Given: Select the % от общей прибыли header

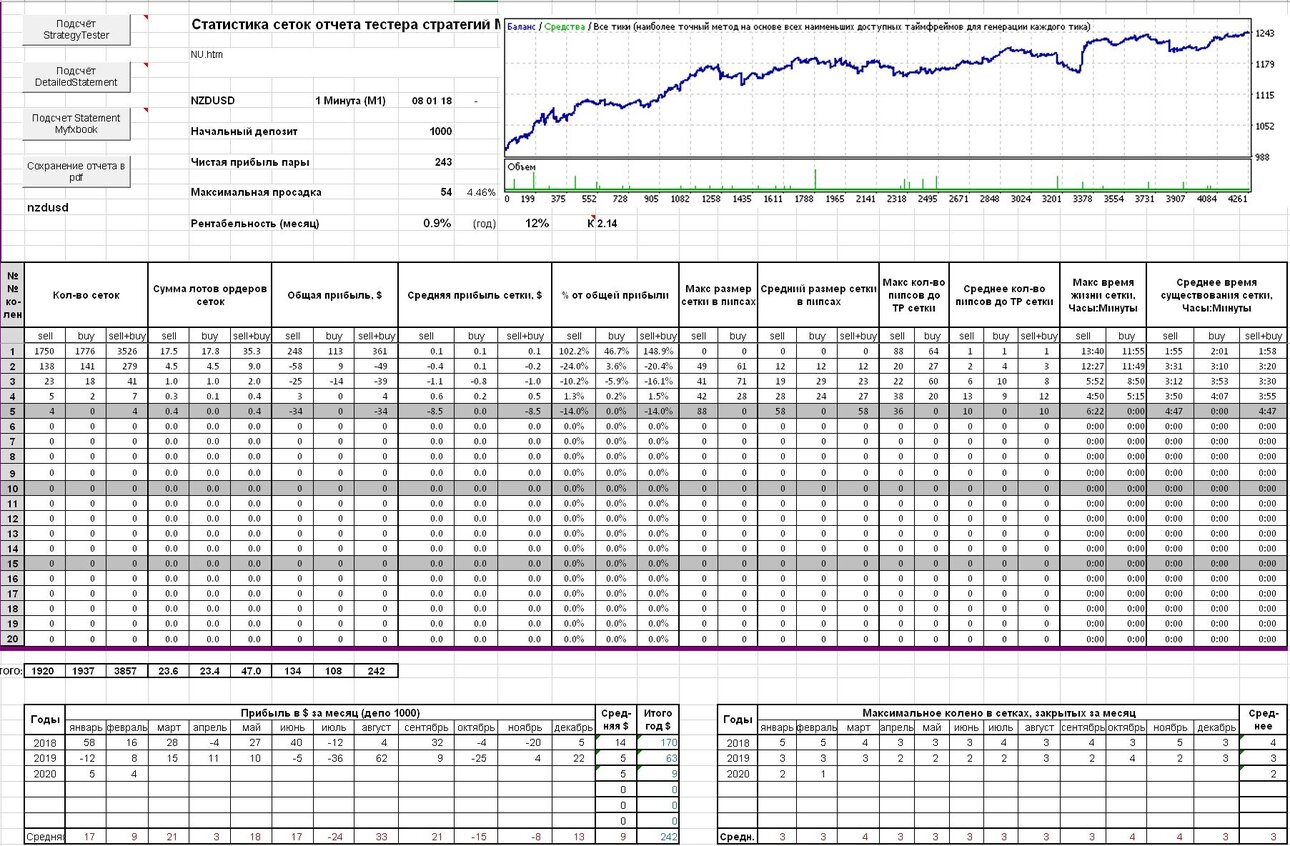Looking at the screenshot, I should (615, 295).
